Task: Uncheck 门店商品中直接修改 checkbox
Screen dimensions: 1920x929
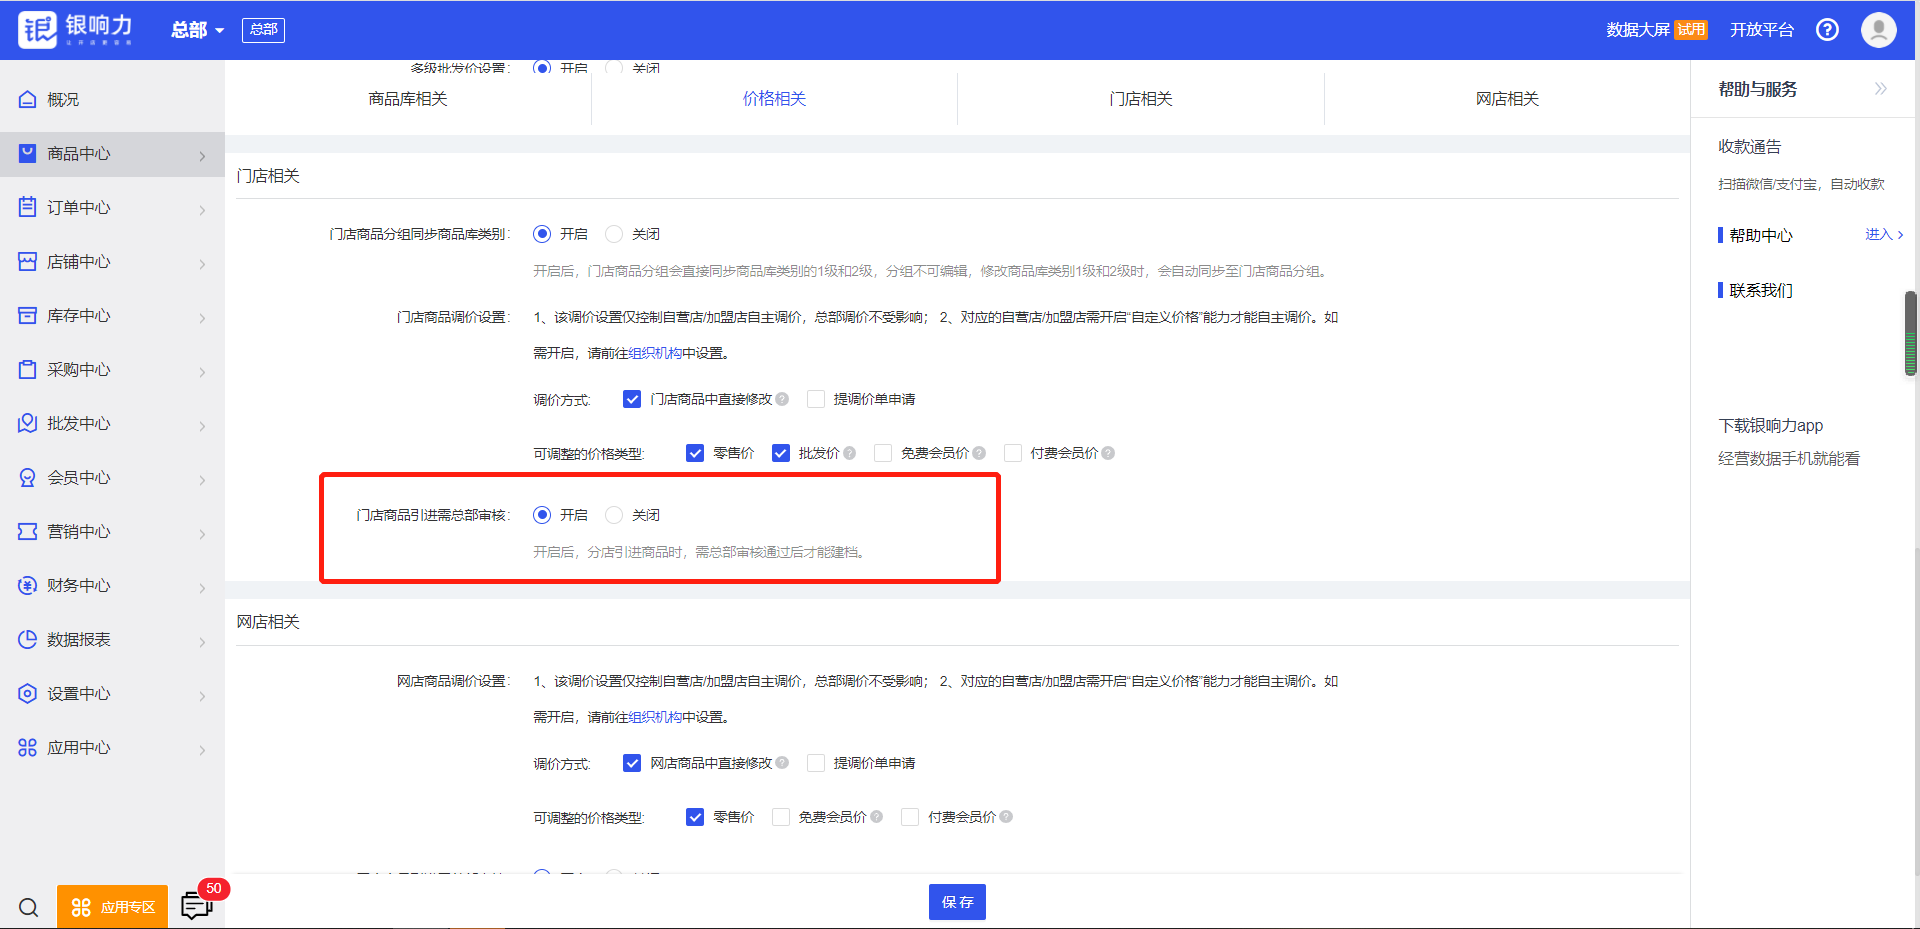Action: click(x=632, y=399)
